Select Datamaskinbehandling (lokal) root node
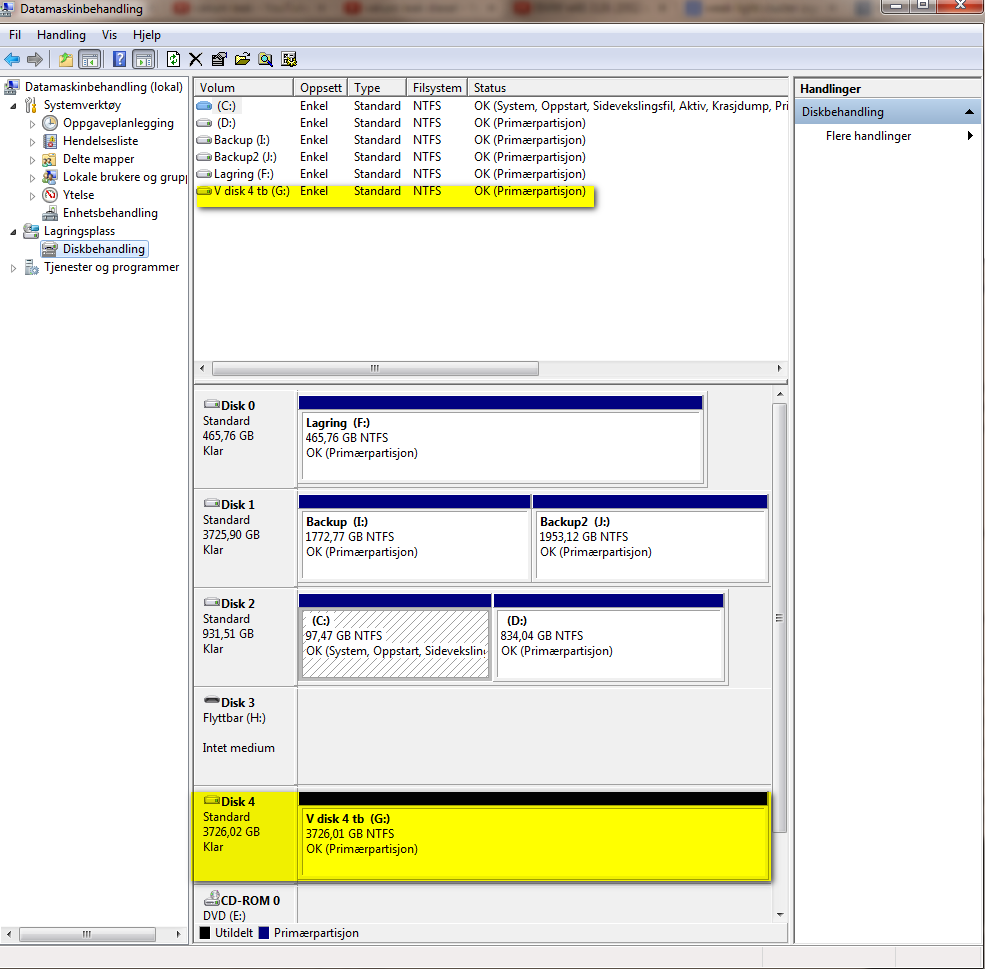This screenshot has height=969, width=985. 104,87
